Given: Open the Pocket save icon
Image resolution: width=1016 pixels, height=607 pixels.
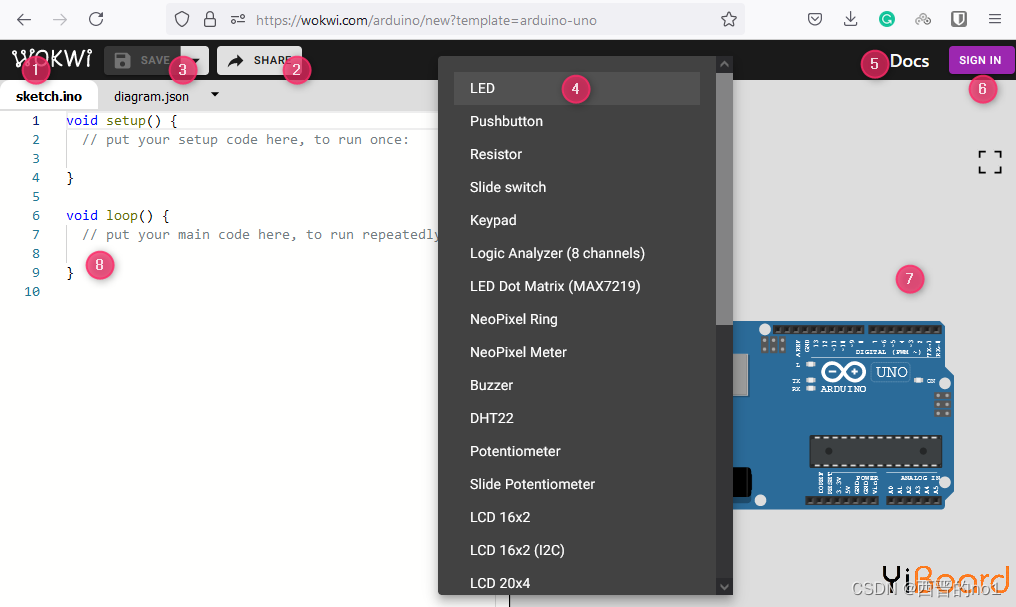Looking at the screenshot, I should tap(815, 19).
